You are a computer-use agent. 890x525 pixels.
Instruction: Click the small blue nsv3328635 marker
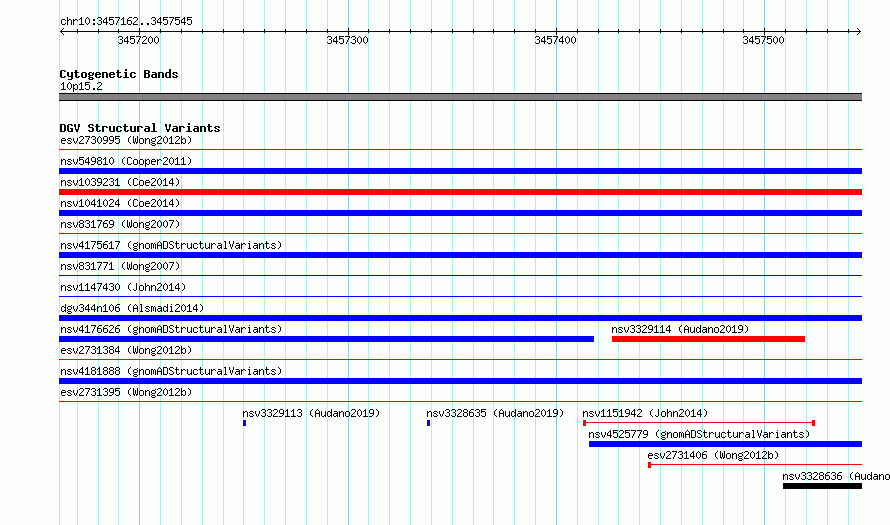pos(429,423)
